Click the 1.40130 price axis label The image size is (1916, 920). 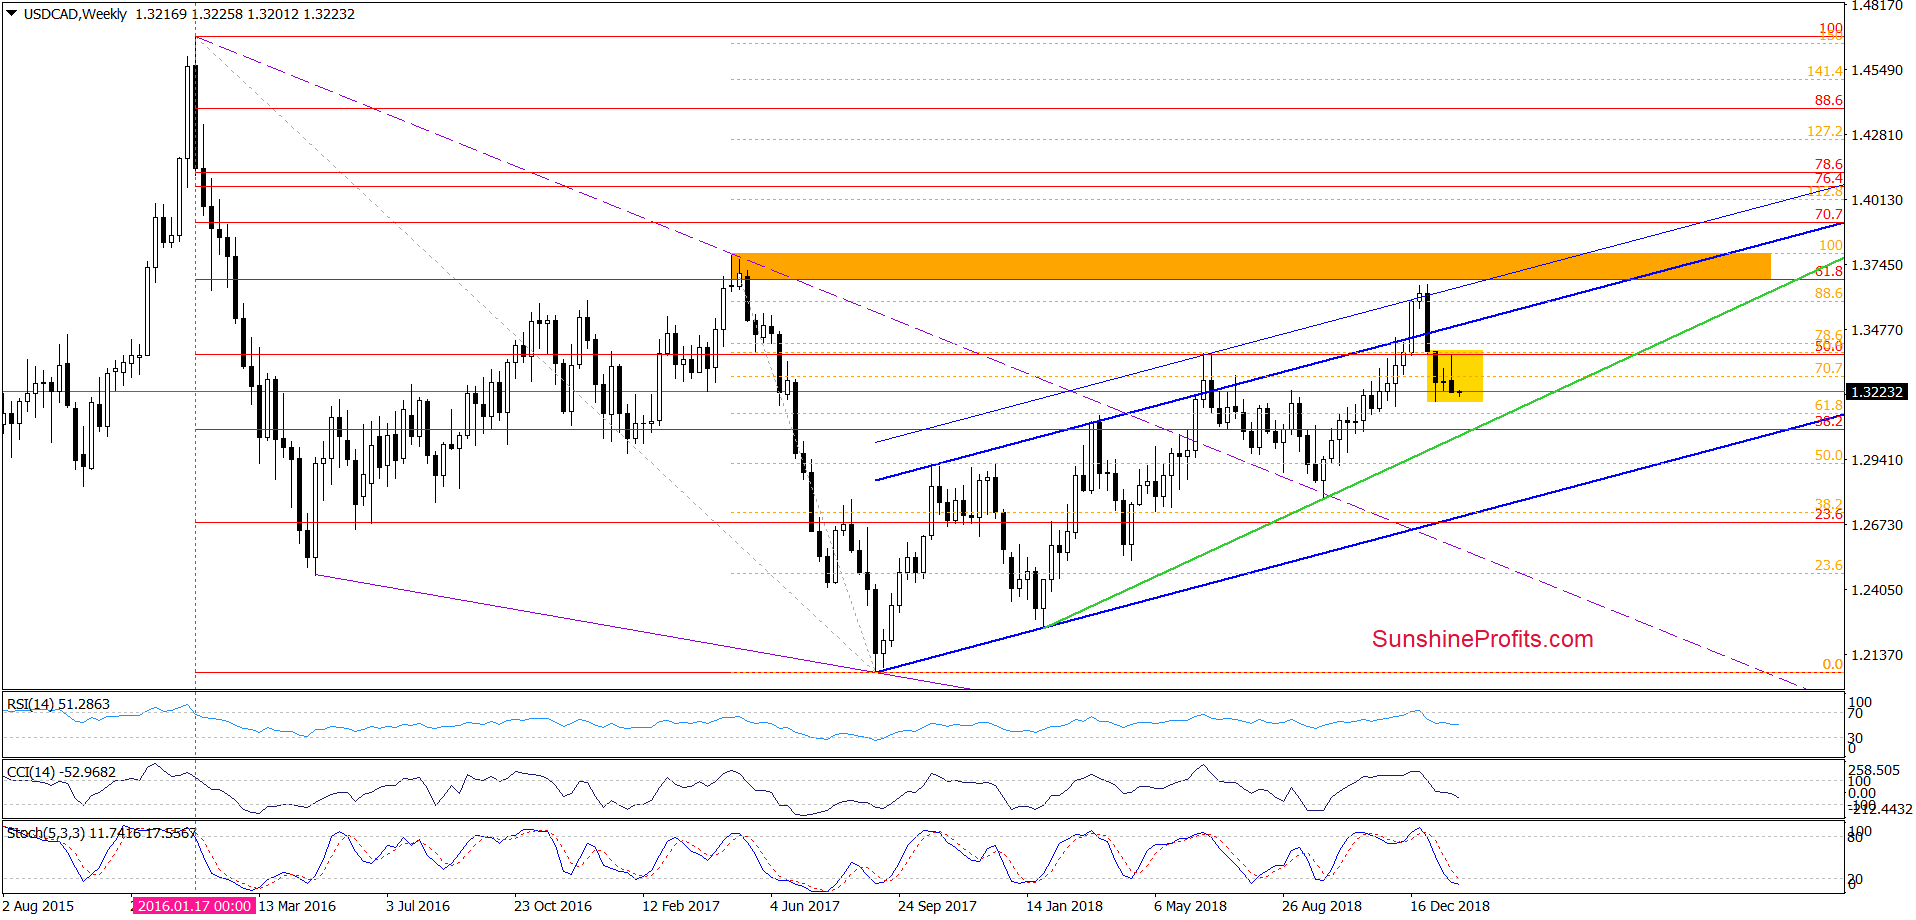coord(1877,200)
